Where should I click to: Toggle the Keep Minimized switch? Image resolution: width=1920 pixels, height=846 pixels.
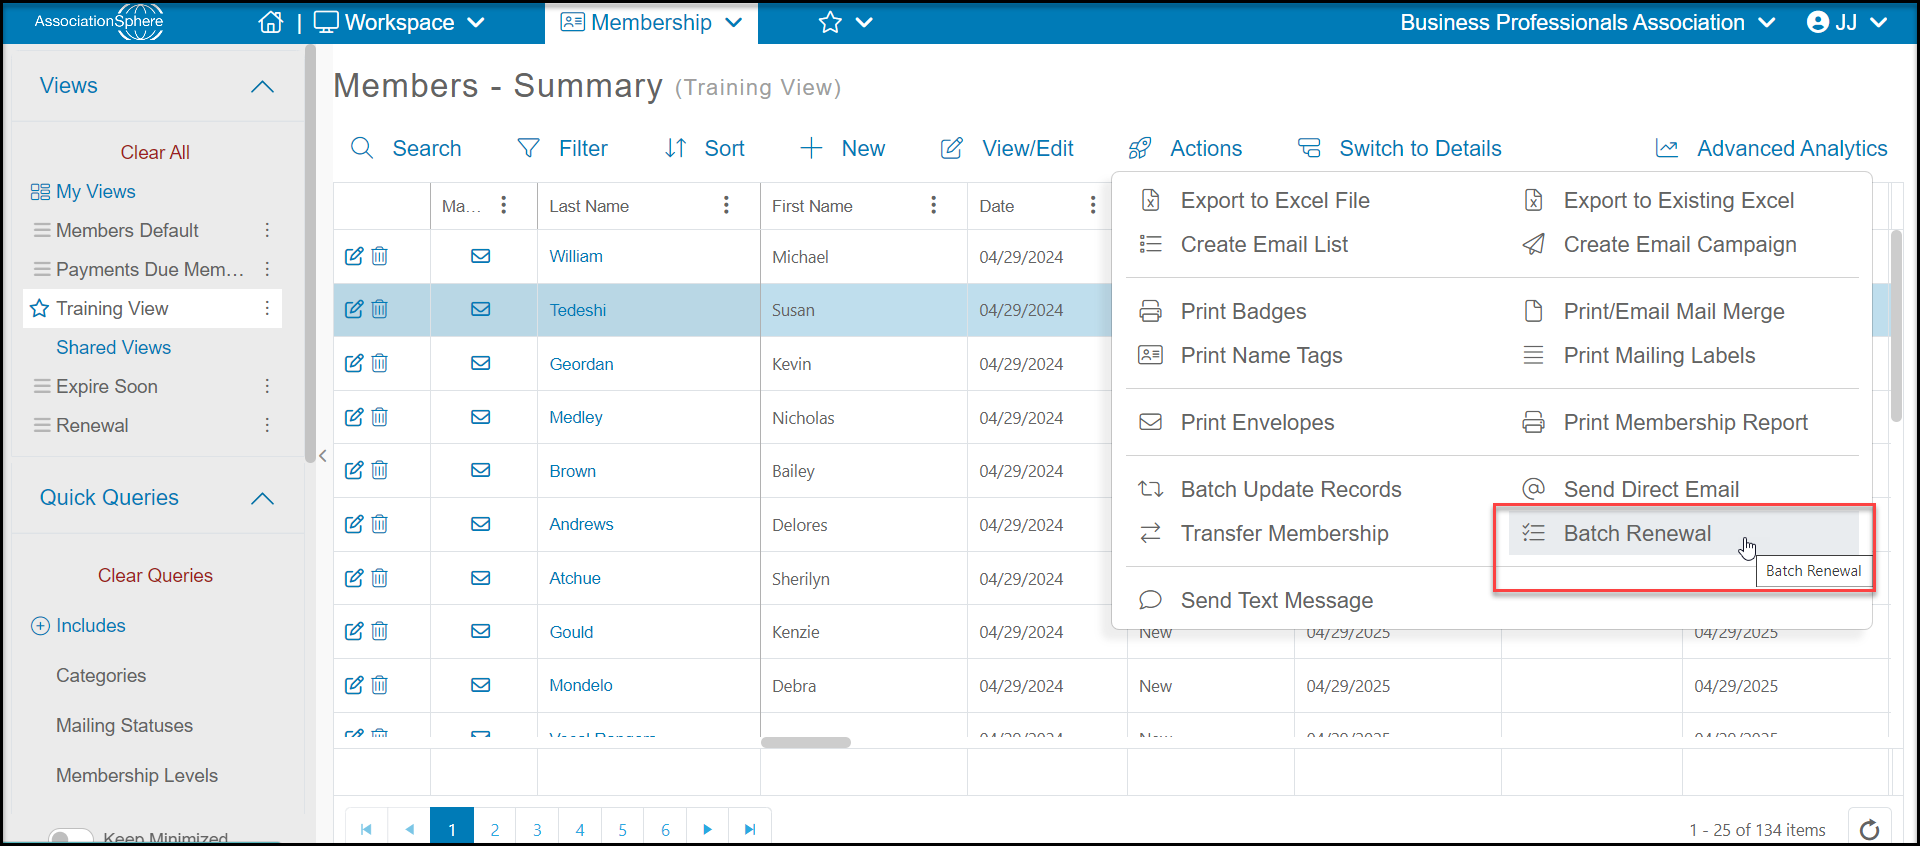click(71, 837)
